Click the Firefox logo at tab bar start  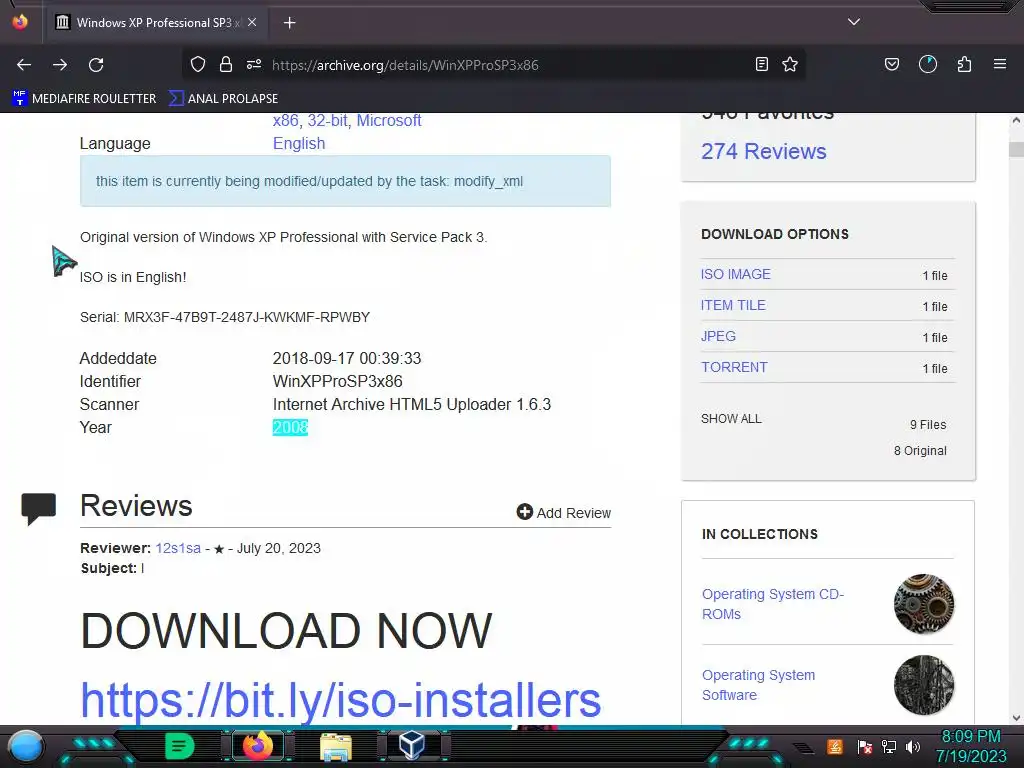point(20,22)
